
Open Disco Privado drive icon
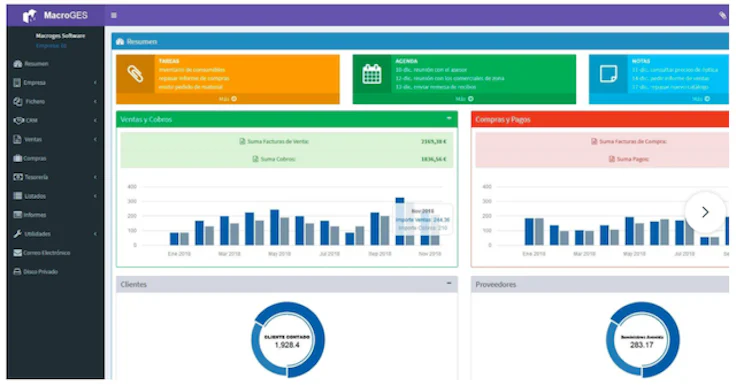click(18, 271)
